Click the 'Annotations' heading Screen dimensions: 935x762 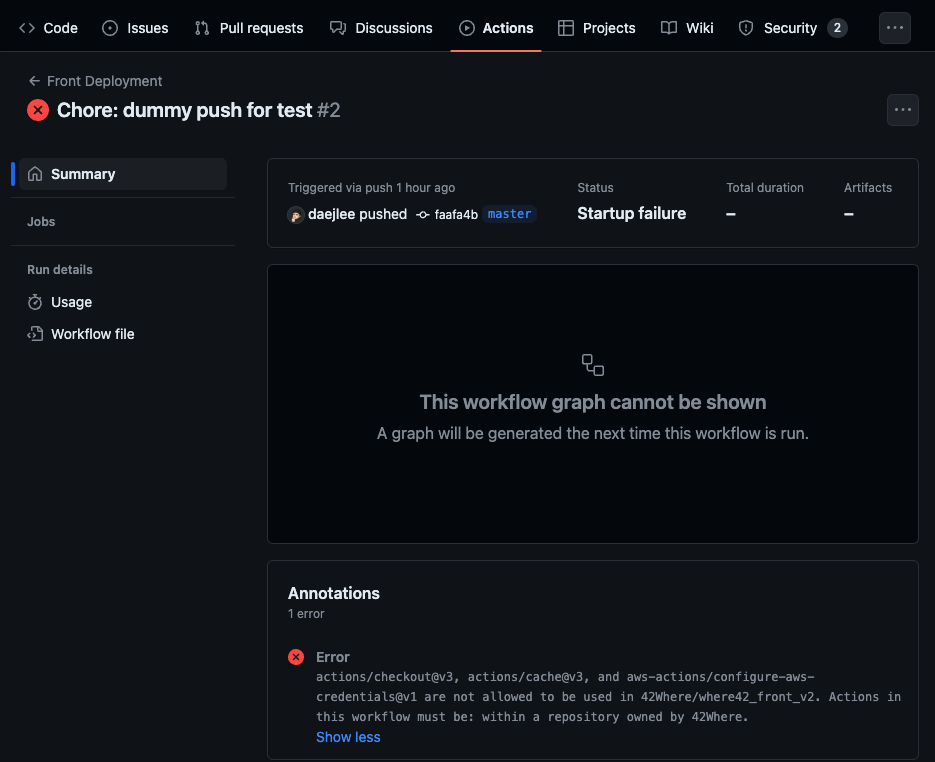pos(334,593)
